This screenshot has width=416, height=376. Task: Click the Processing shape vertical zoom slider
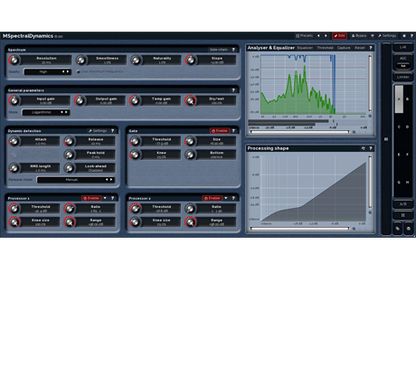370,182
